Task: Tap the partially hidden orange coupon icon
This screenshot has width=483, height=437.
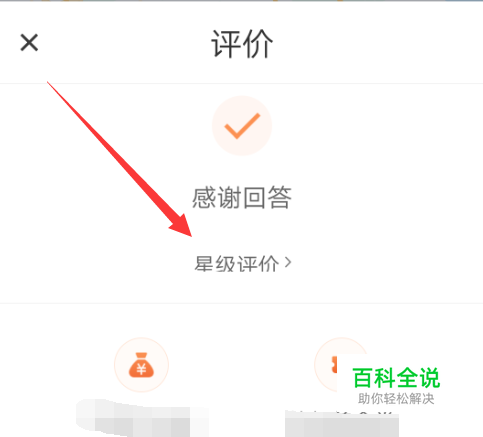Action: tap(334, 364)
